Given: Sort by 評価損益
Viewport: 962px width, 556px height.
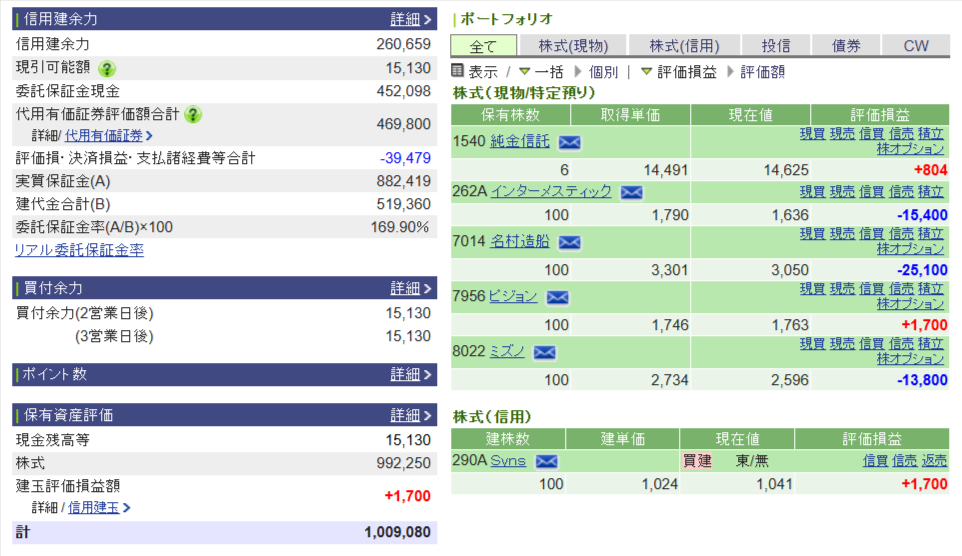Looking at the screenshot, I should 687,72.
